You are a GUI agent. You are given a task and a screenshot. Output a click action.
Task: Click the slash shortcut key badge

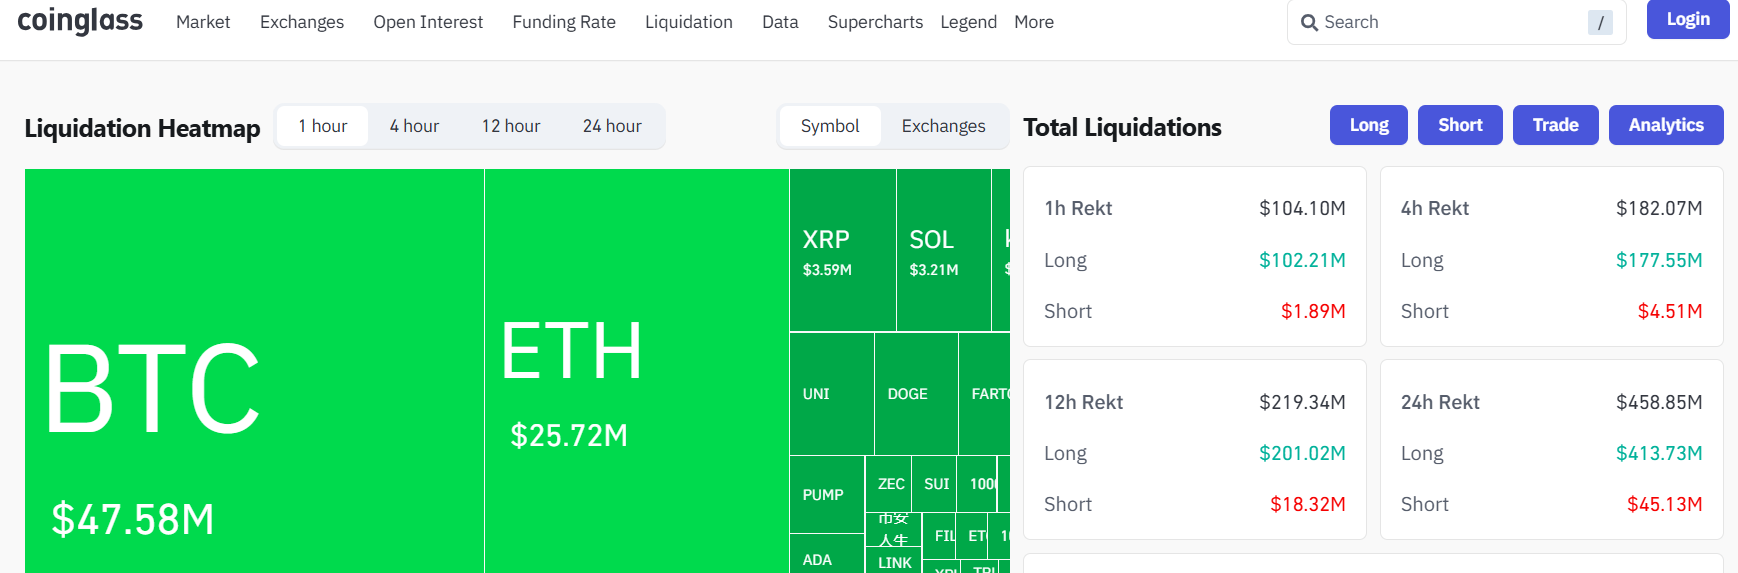pyautogui.click(x=1600, y=22)
